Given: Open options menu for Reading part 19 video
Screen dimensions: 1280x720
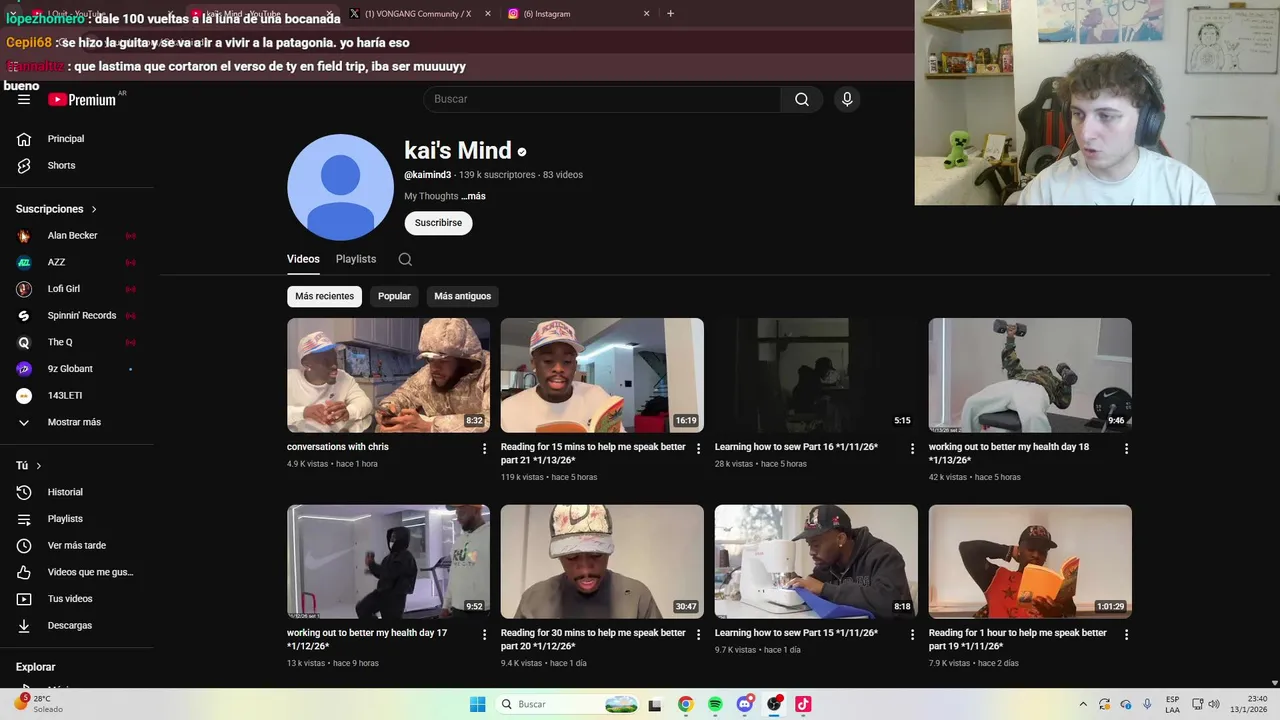Looking at the screenshot, I should pyautogui.click(x=1126, y=635).
